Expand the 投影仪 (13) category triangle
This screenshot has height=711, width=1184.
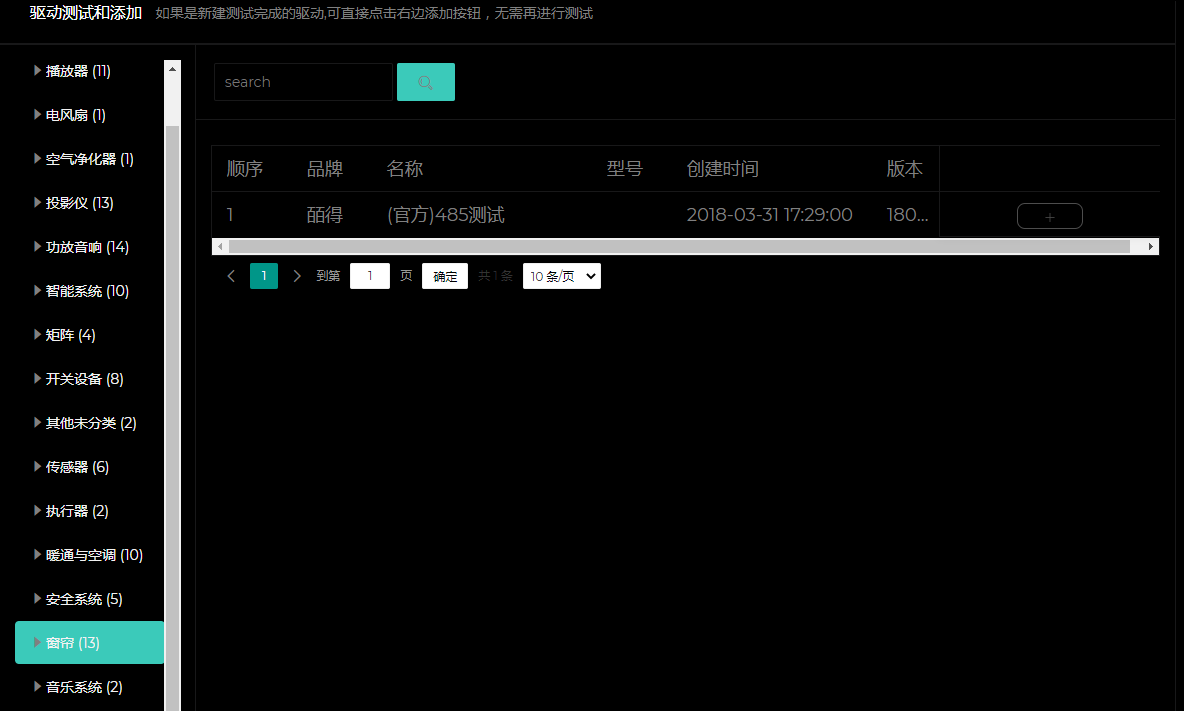[37, 203]
